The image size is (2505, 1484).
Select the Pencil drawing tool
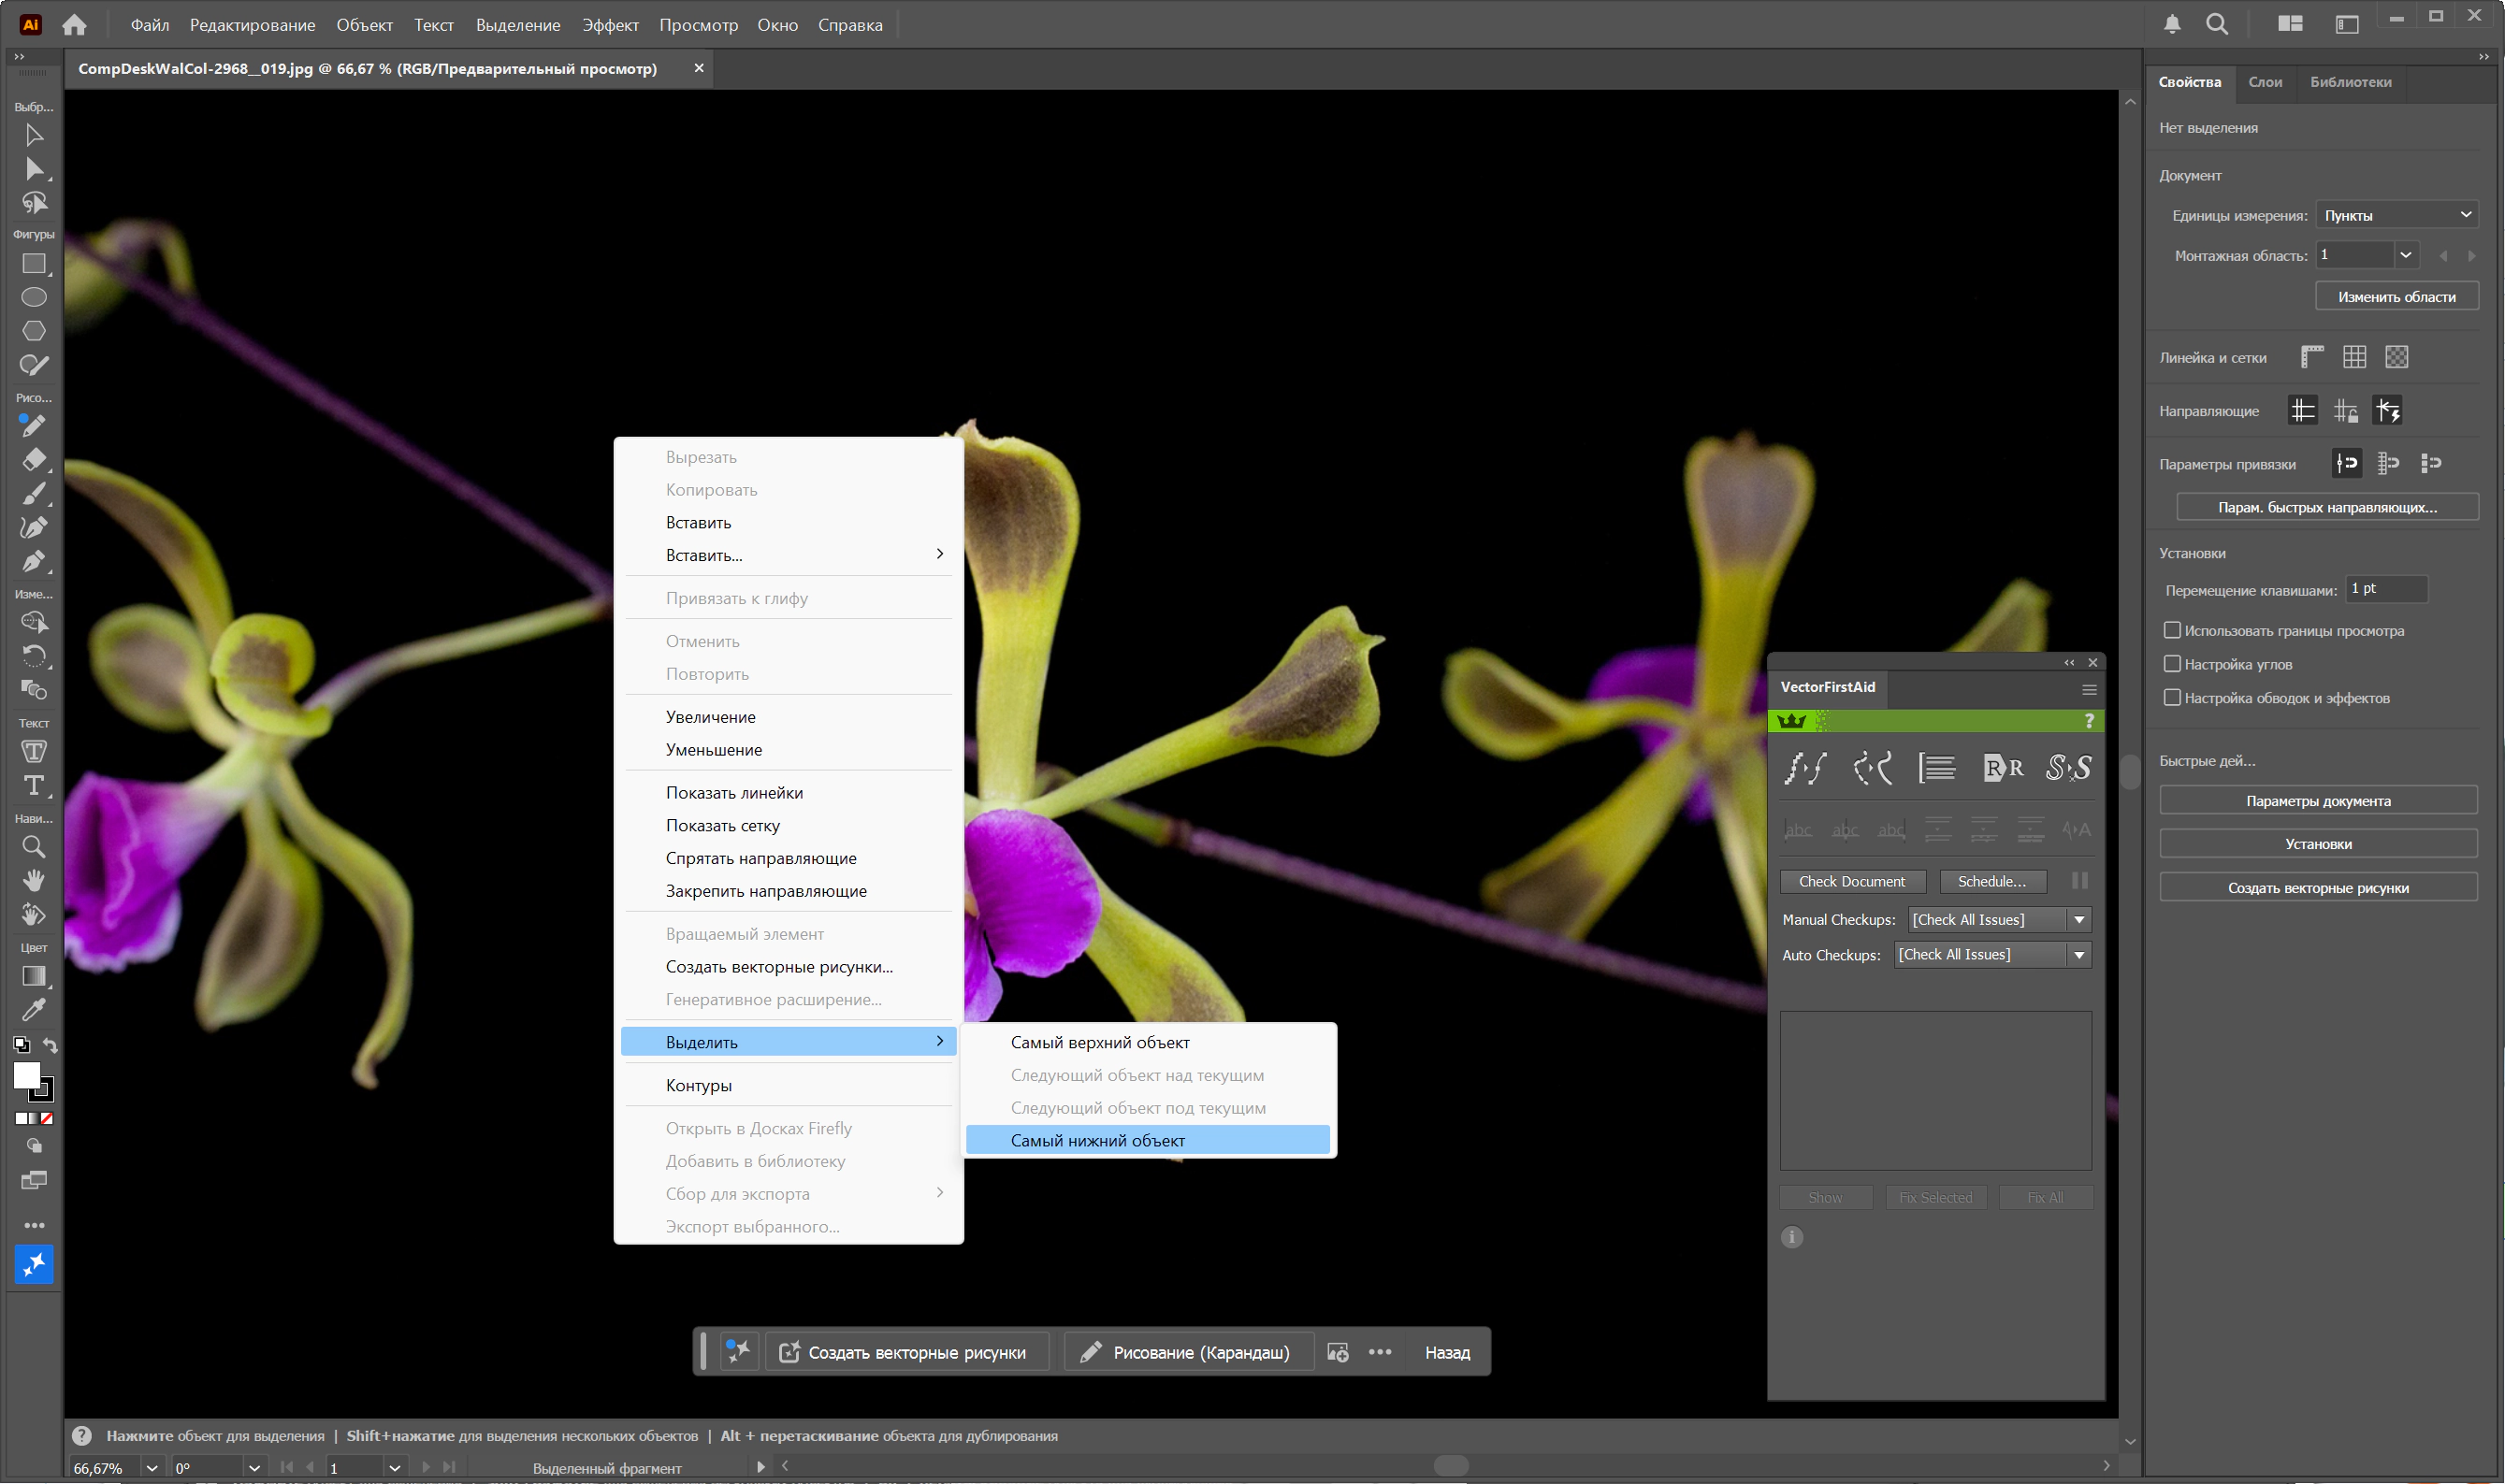point(34,426)
